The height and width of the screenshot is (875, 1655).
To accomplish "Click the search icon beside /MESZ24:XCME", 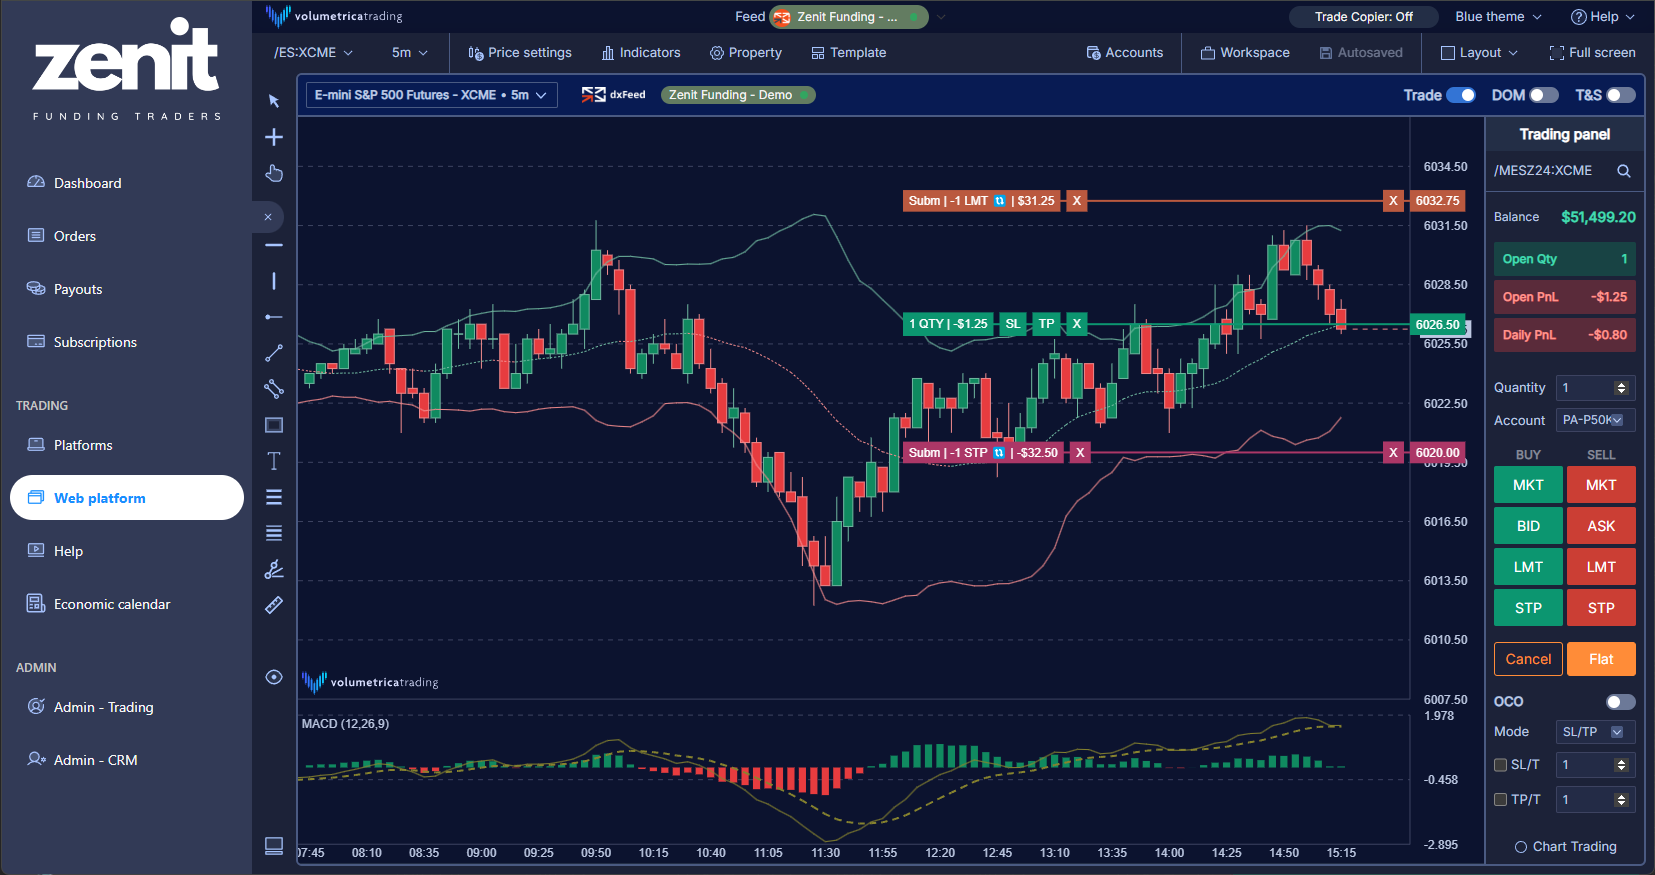I will point(1624,171).
